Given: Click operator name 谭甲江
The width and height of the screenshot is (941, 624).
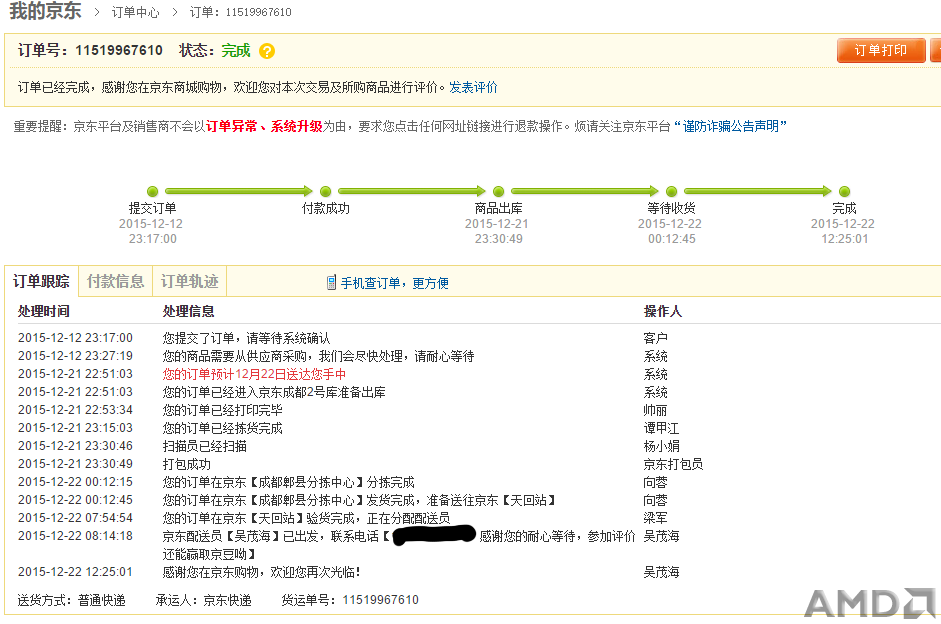Looking at the screenshot, I should point(661,428).
